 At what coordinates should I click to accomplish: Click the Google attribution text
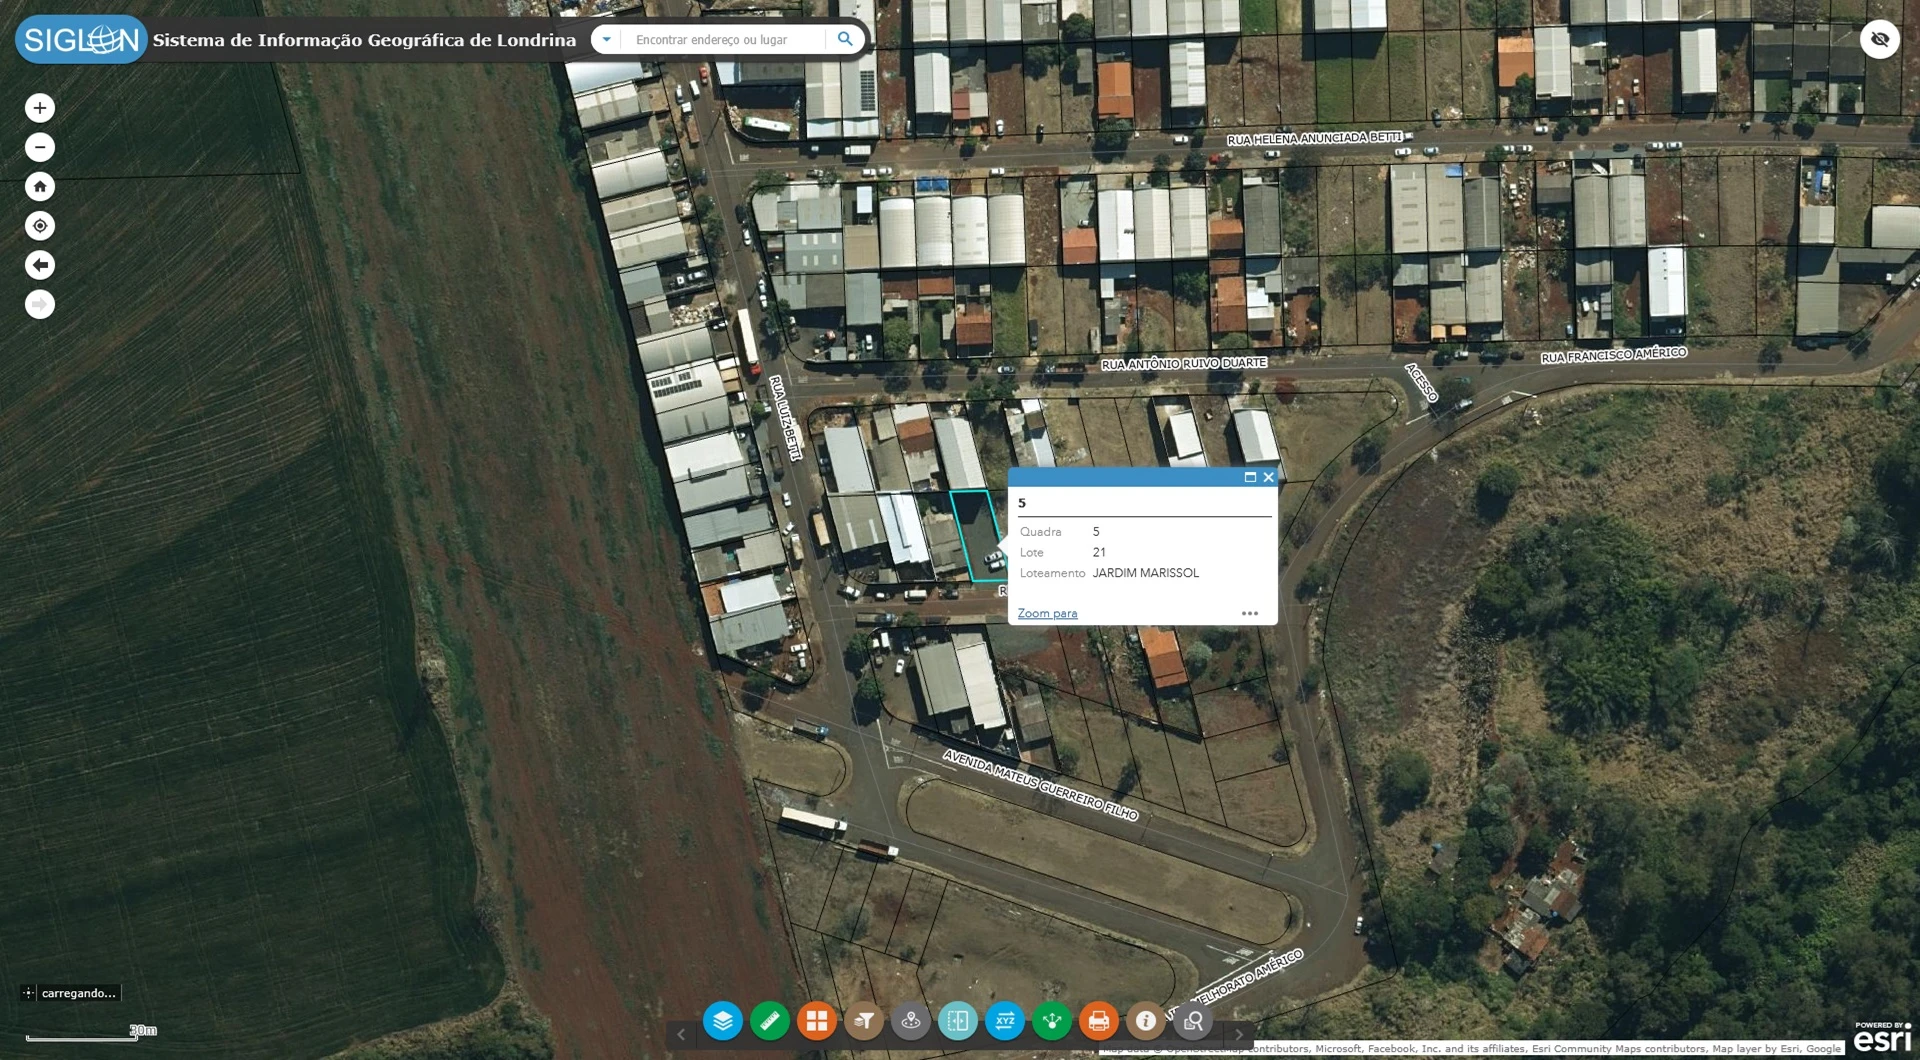(1823, 1048)
